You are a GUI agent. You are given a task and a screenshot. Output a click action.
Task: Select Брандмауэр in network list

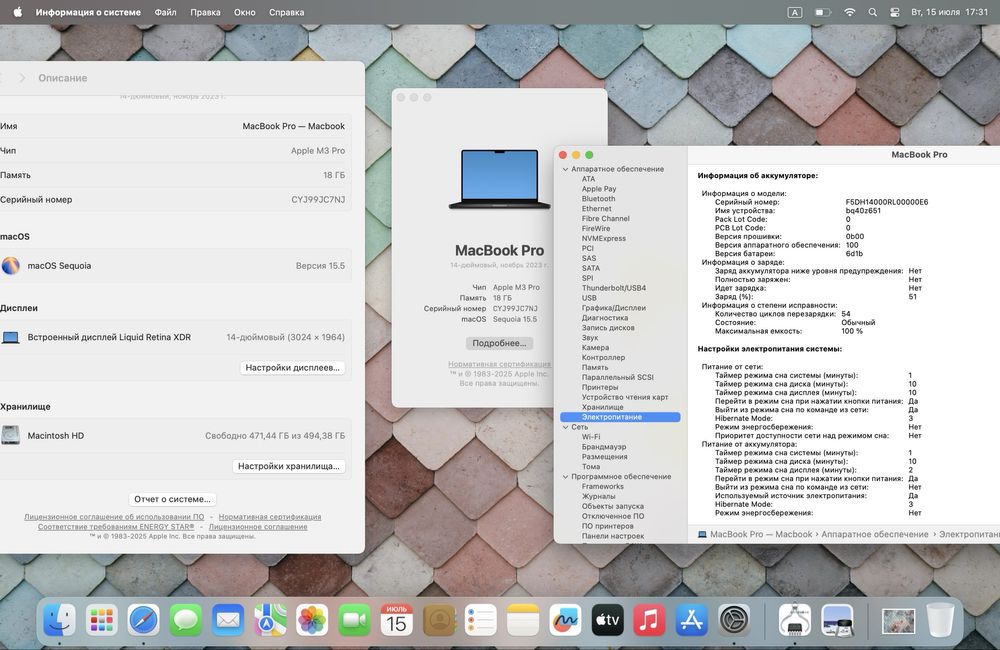[604, 447]
